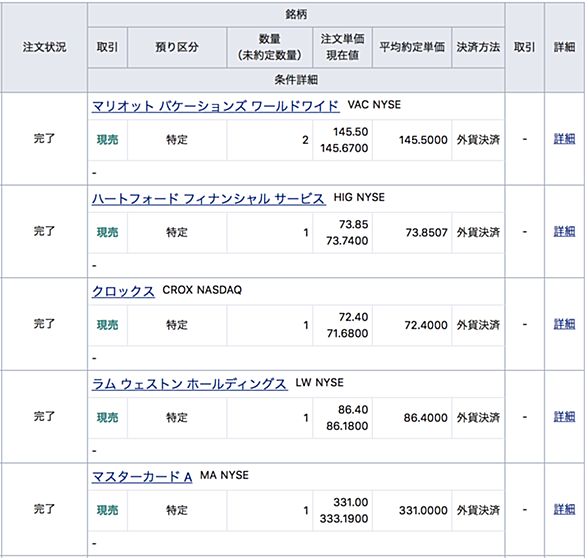Viewport: 586px width, 558px height.
Task: Click 完了 status of the CROX order
Action: 44,324
